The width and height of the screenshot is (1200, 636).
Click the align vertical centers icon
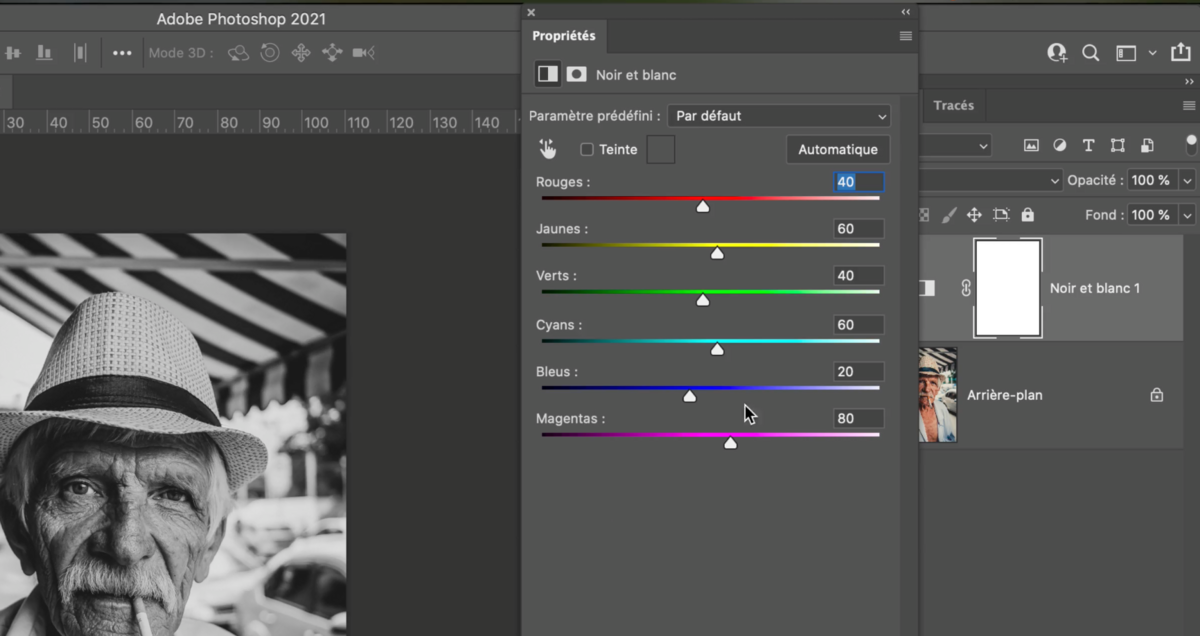tap(12, 52)
